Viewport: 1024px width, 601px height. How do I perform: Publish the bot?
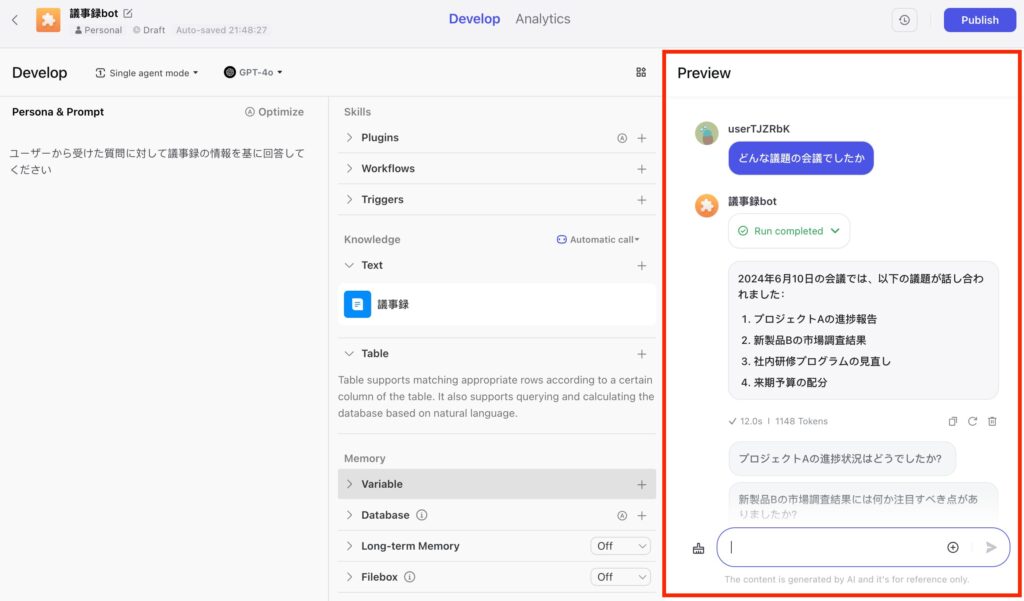pyautogui.click(x=980, y=20)
